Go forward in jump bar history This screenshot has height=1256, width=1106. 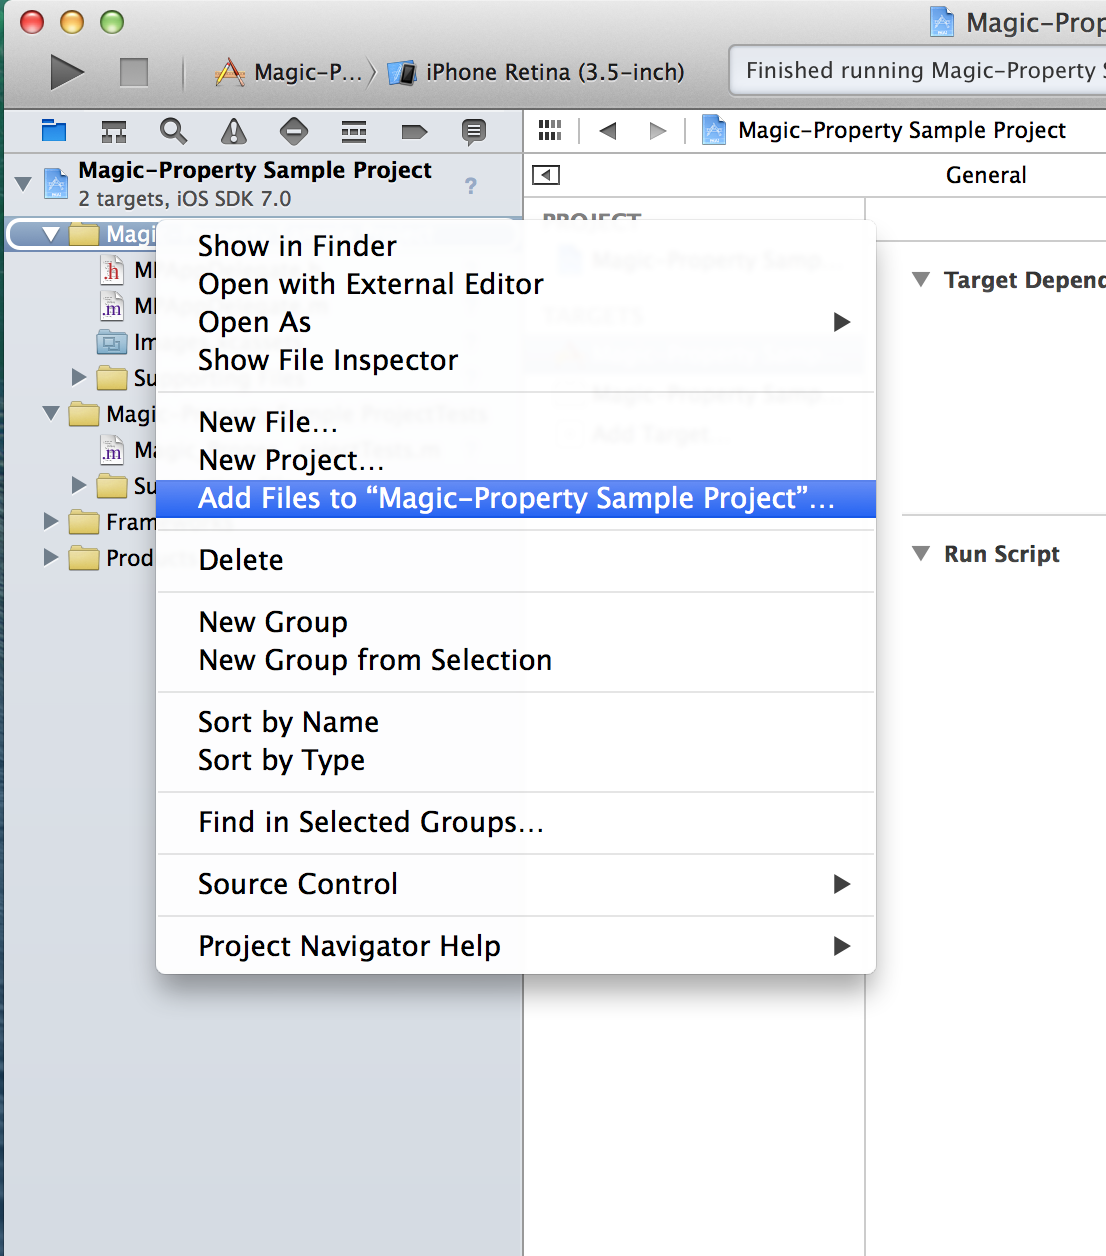point(657,130)
